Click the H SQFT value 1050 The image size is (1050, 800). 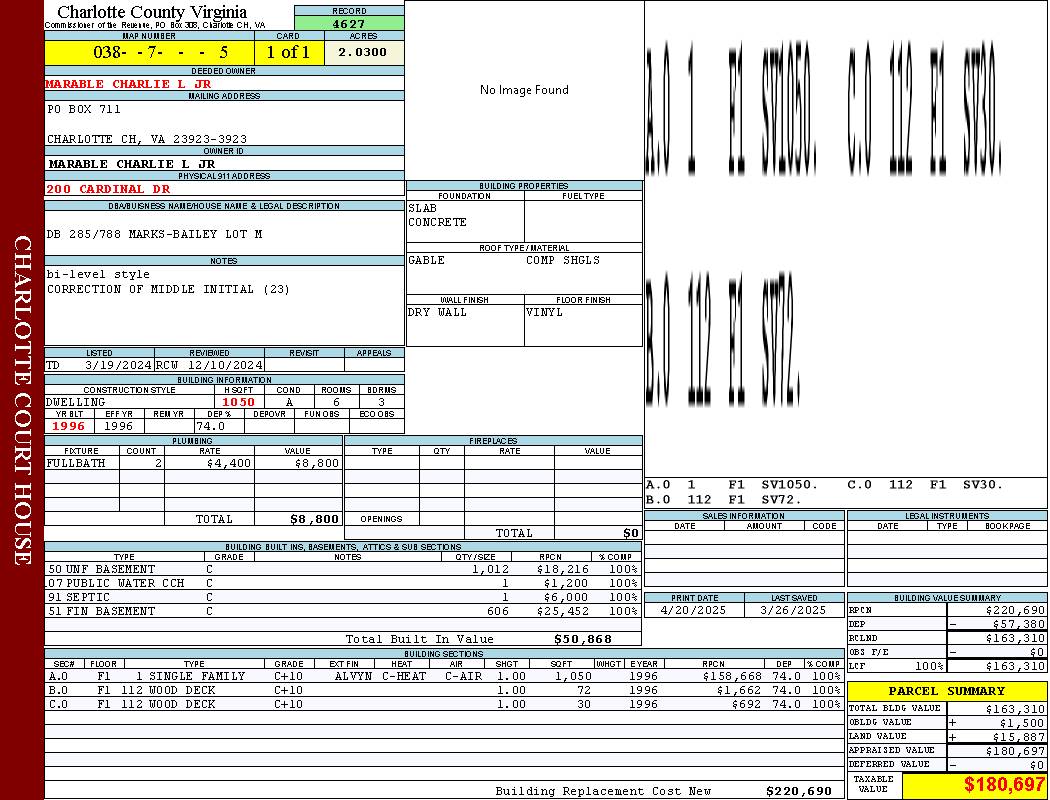(x=238, y=402)
